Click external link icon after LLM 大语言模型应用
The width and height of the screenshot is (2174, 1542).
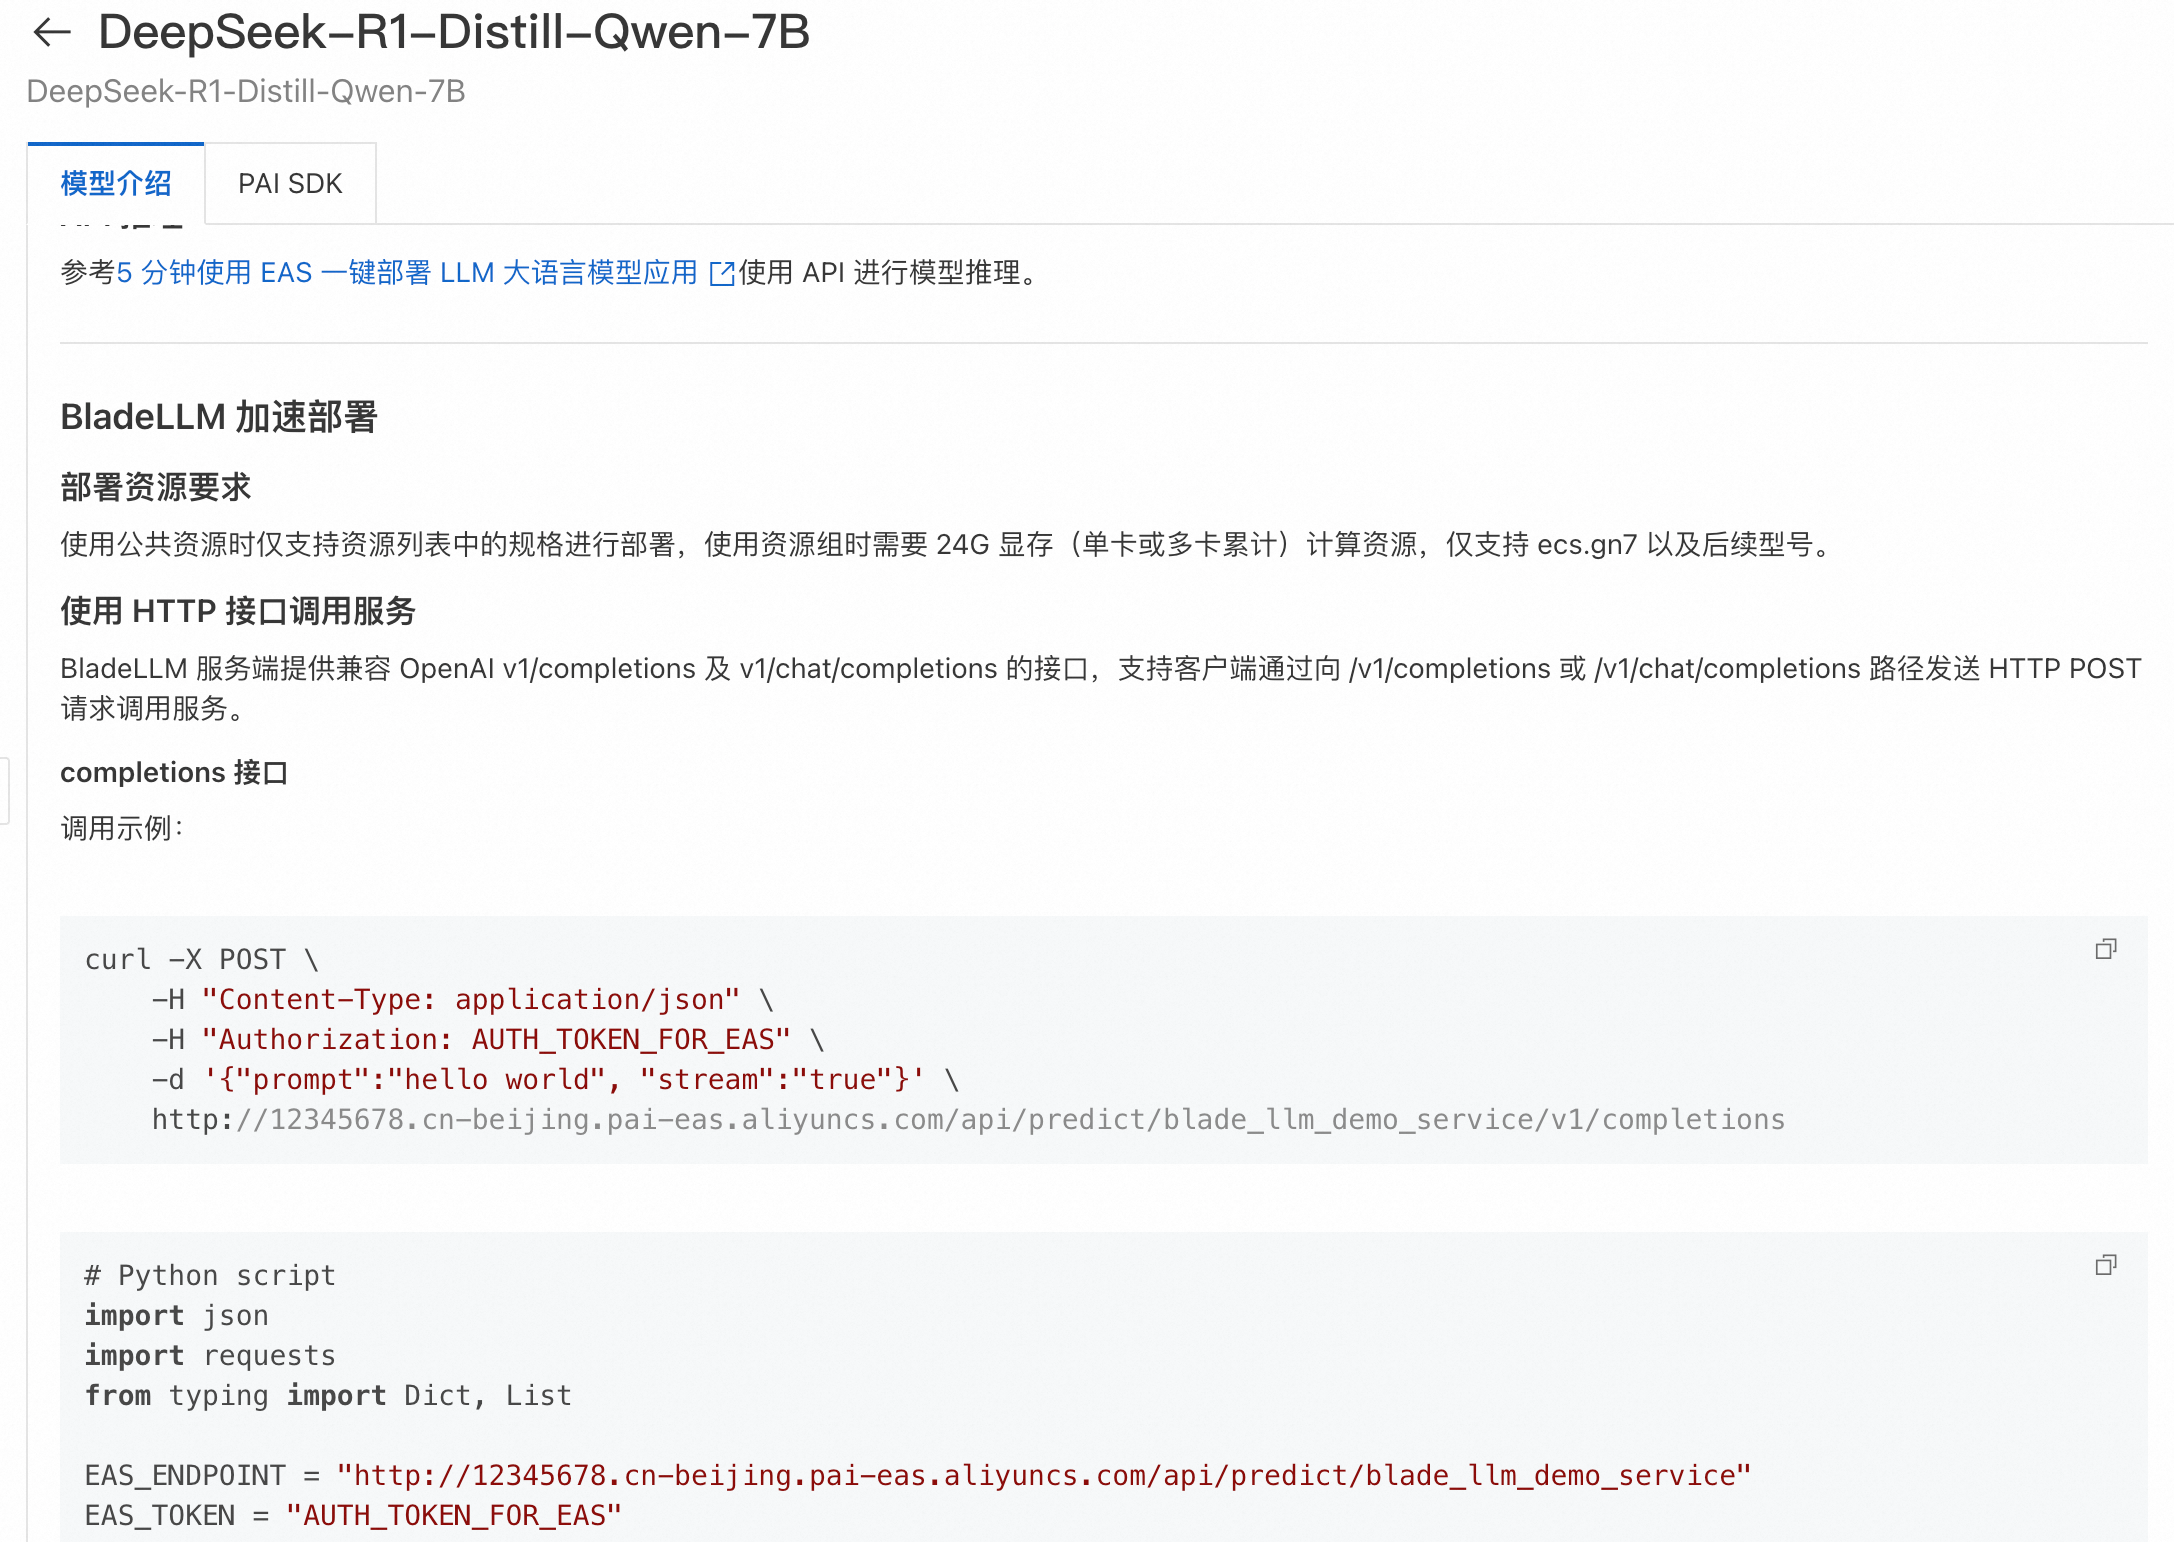click(x=721, y=273)
